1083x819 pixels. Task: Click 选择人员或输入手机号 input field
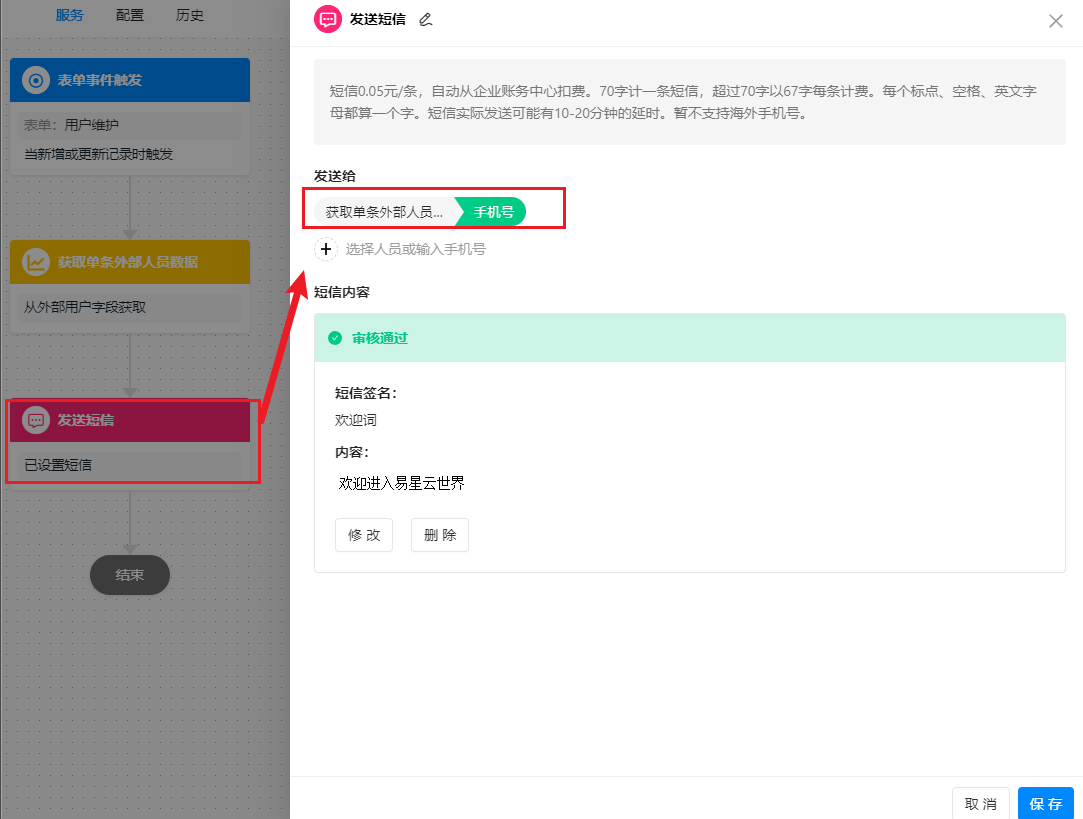coord(416,249)
